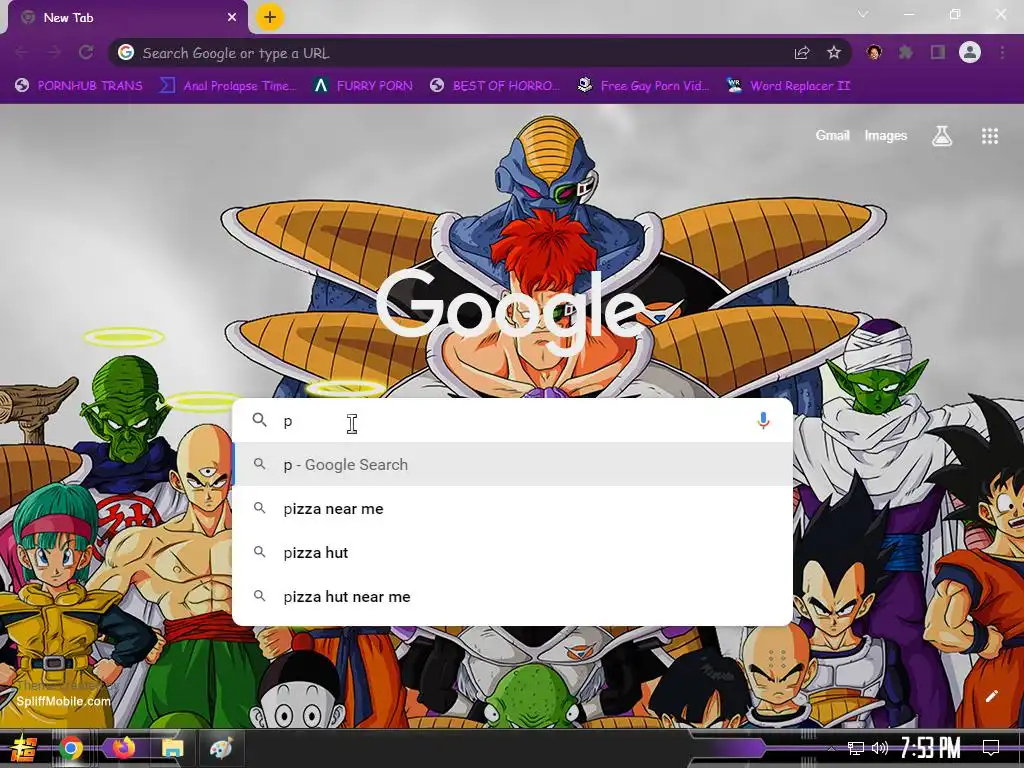This screenshot has width=1024, height=768.
Task: Open the pinned extension avatar icon
Action: 874,52
